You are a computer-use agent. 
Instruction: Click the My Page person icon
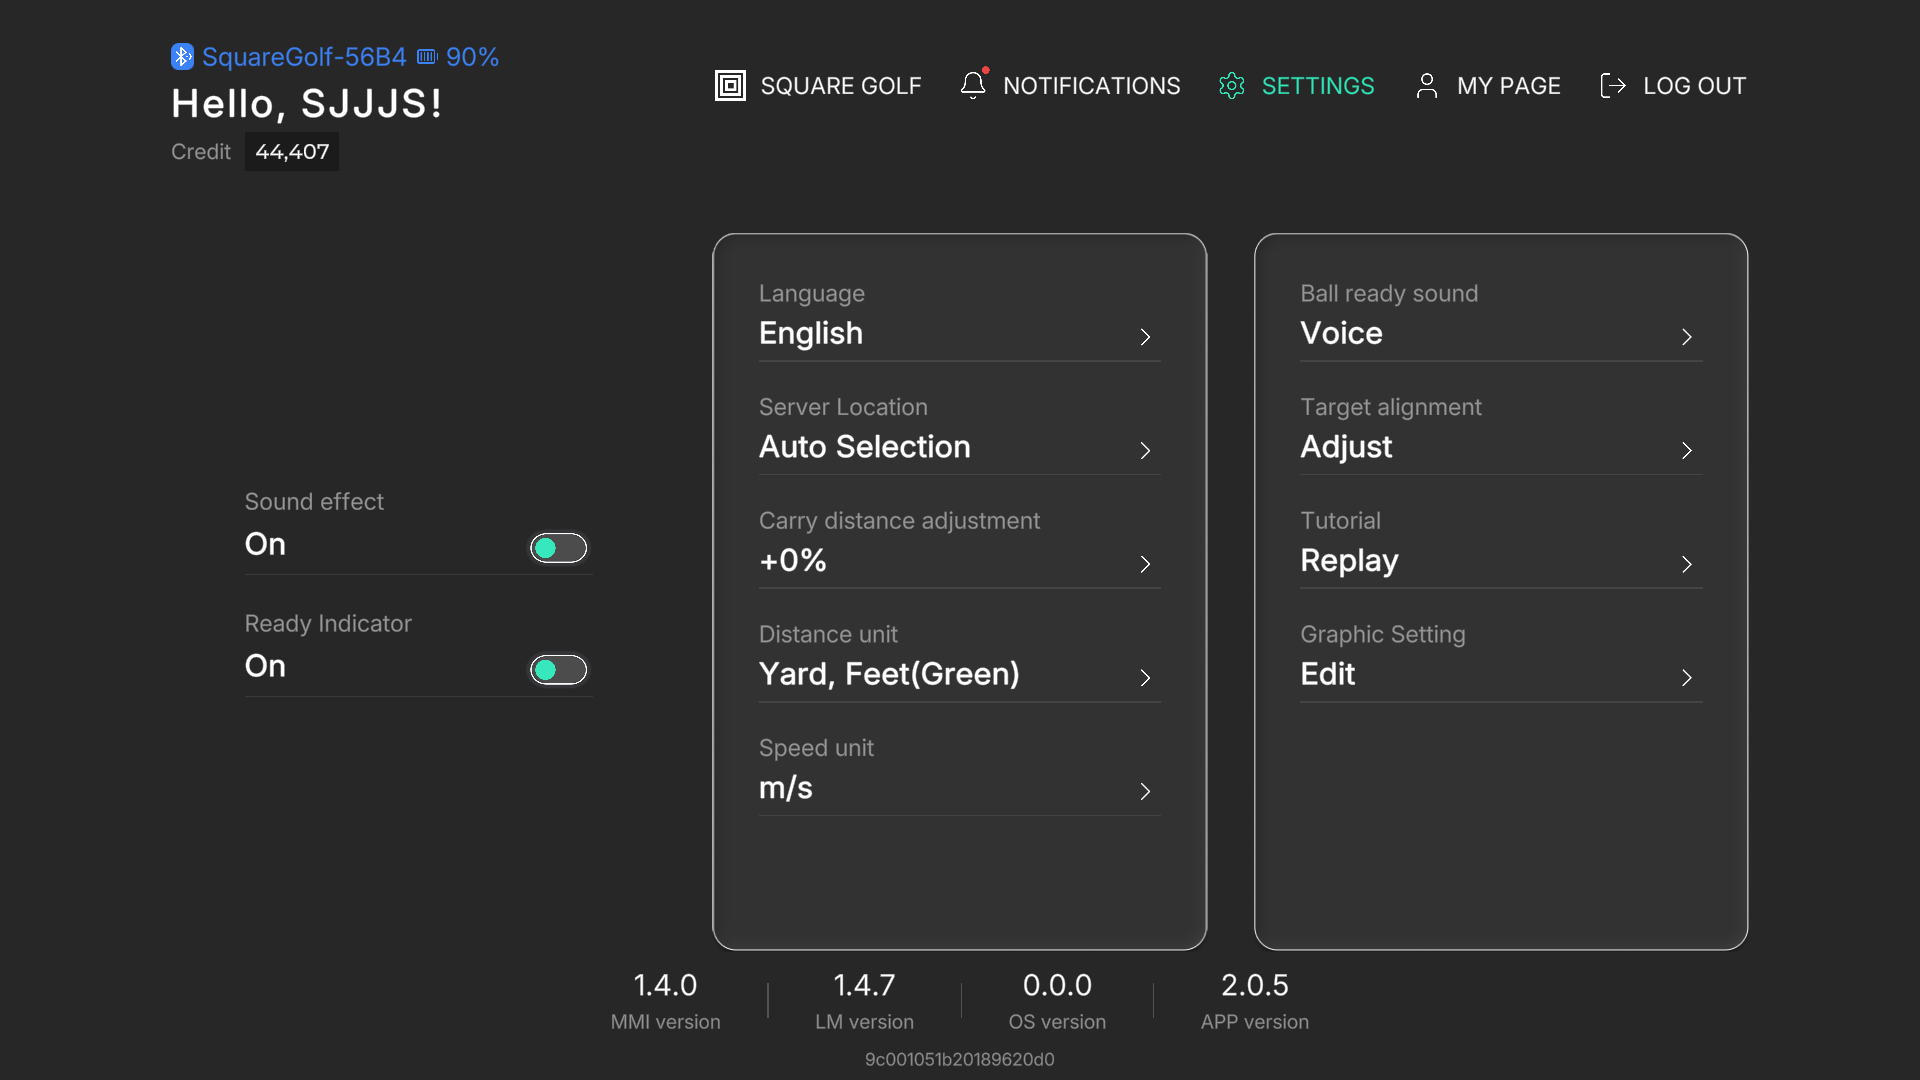click(x=1427, y=86)
